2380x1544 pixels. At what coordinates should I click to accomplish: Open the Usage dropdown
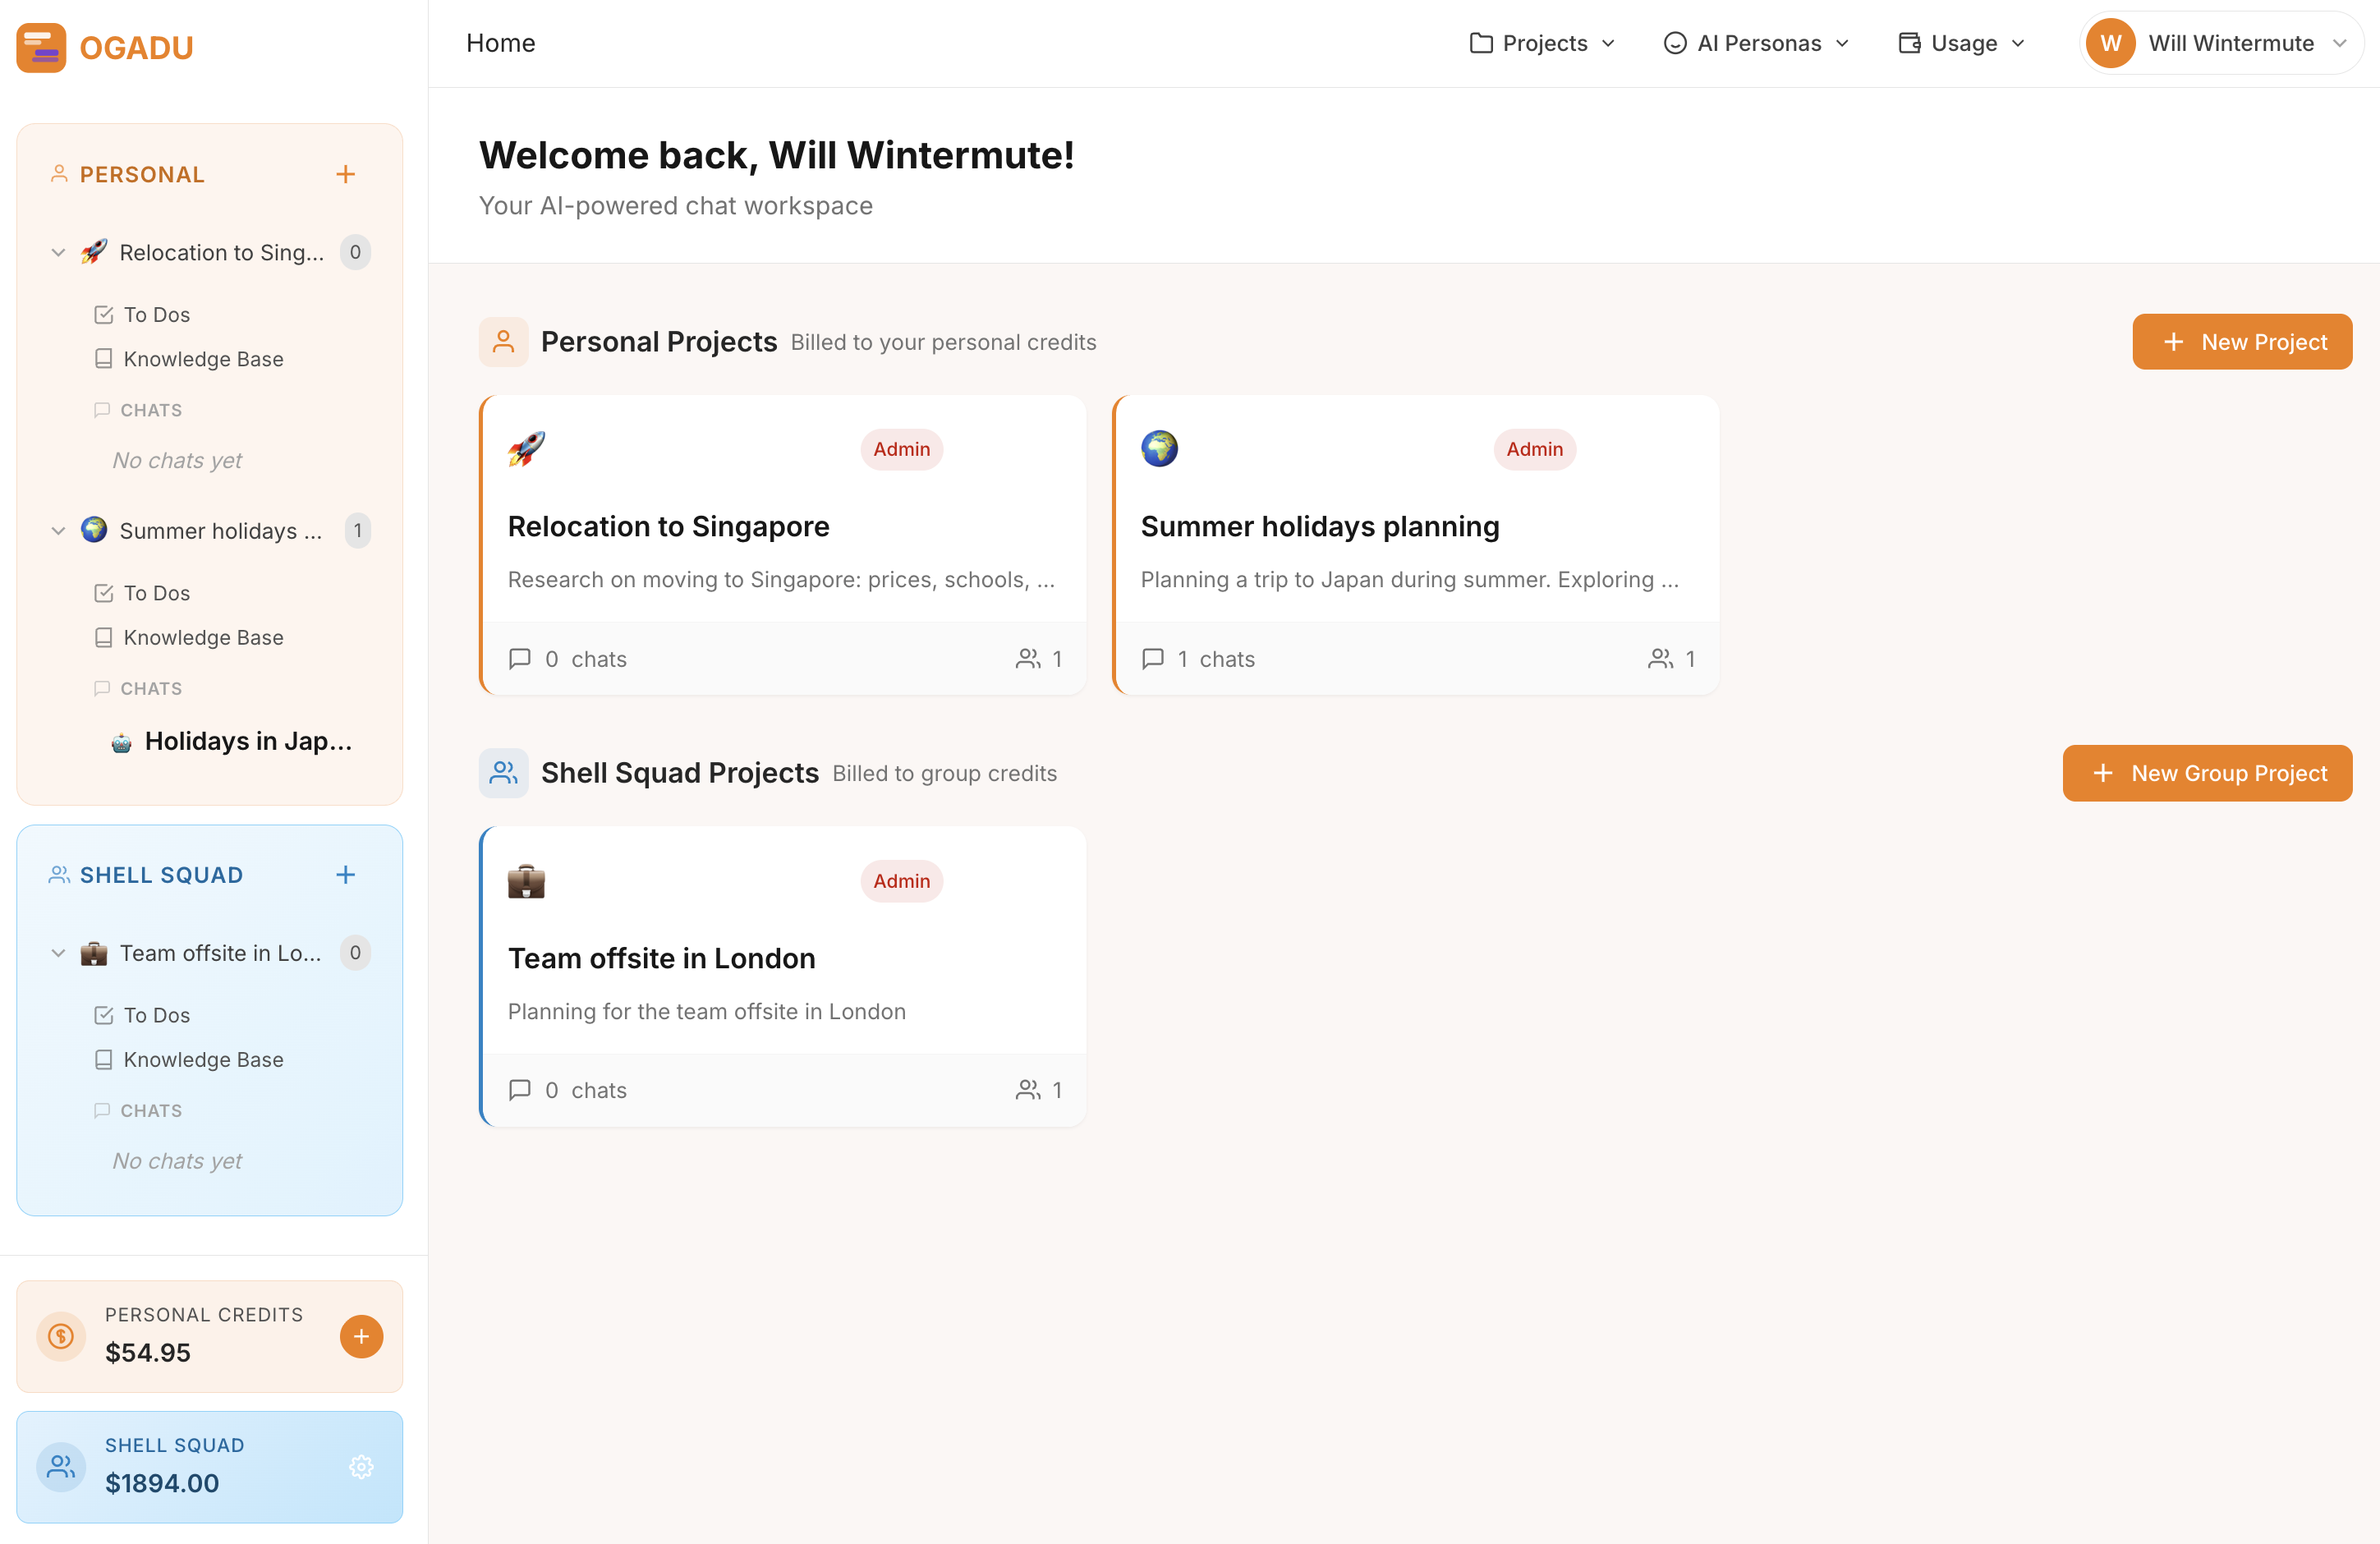[1961, 43]
